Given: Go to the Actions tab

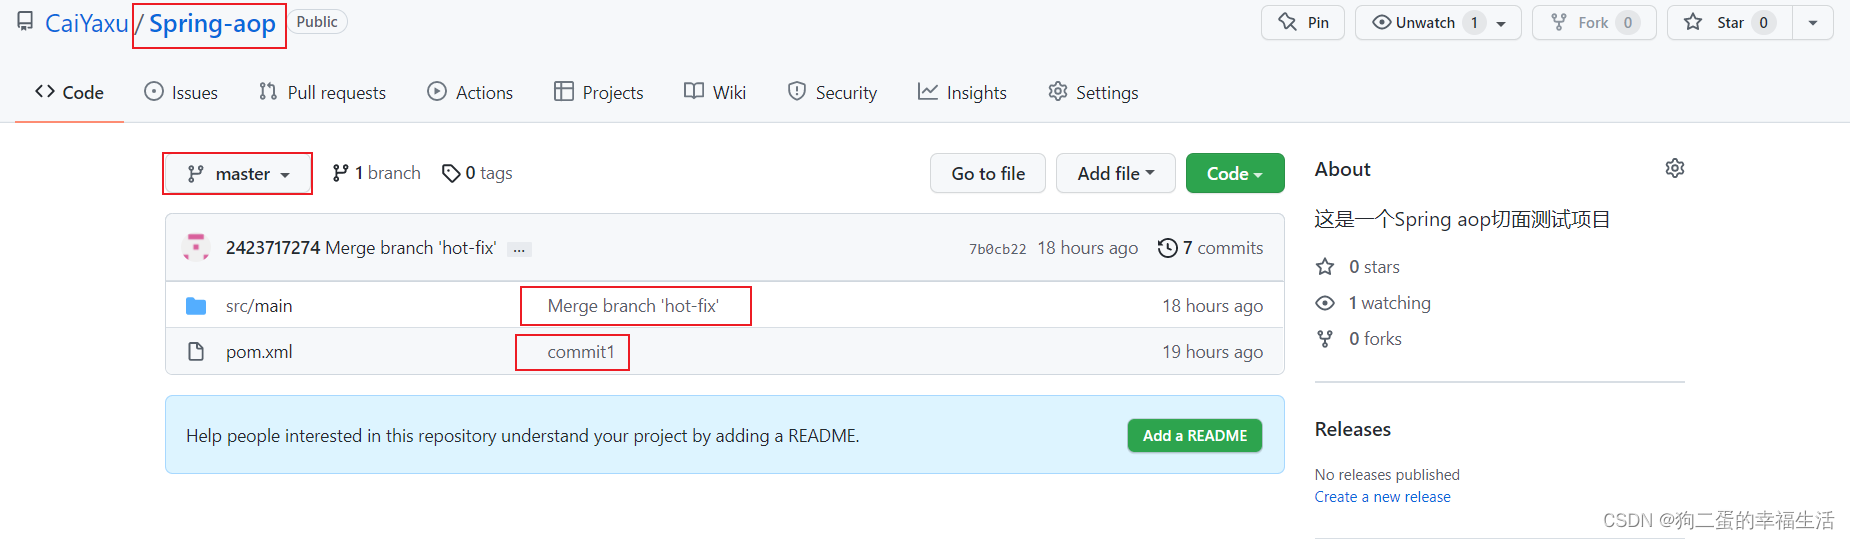Looking at the screenshot, I should click(x=470, y=92).
